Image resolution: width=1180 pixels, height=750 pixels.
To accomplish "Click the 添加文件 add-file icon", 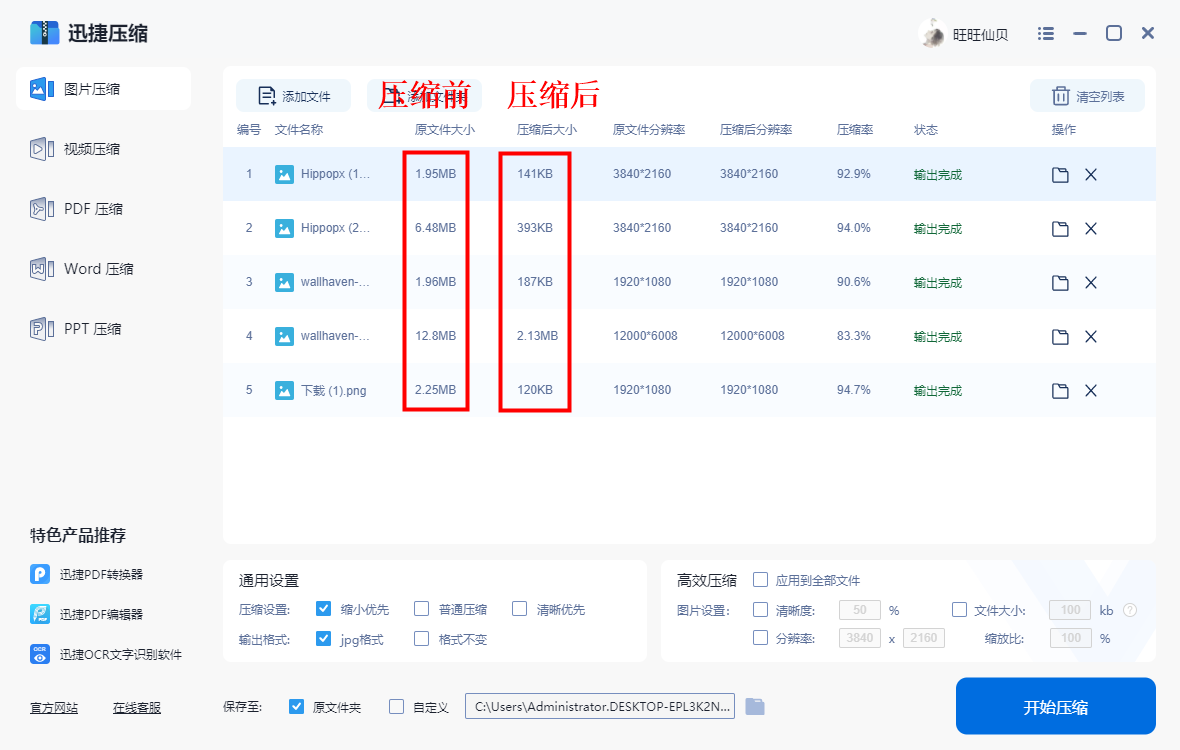I will [x=265, y=94].
